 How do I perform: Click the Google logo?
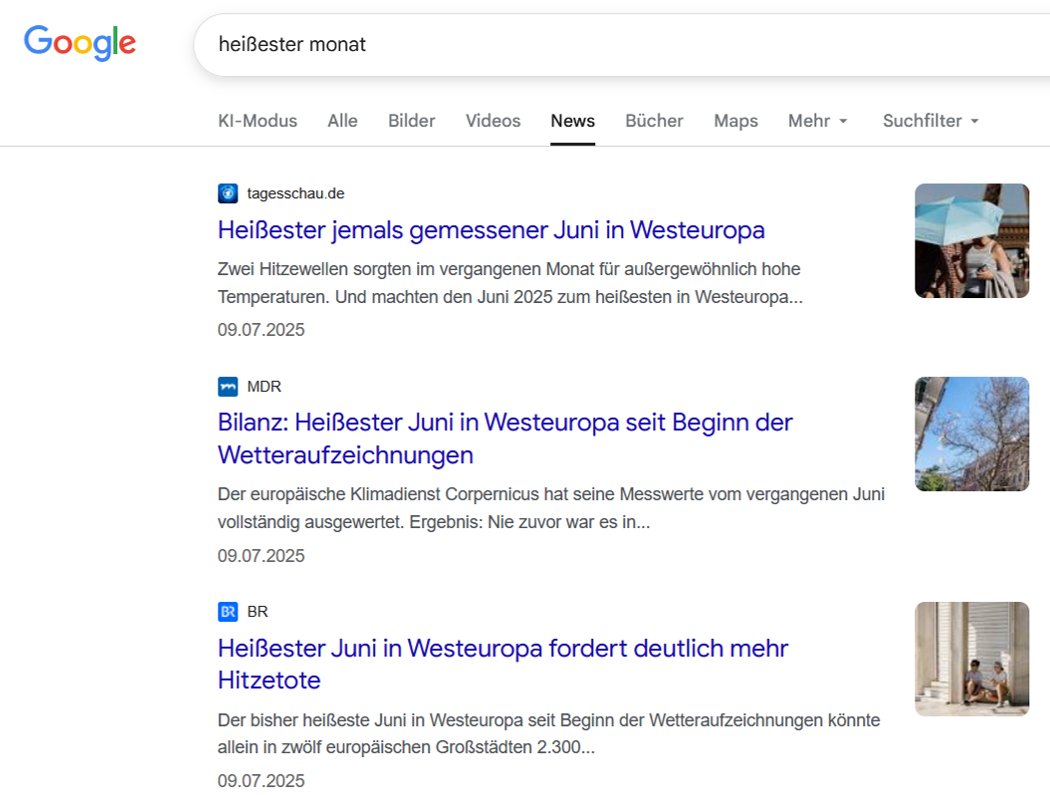tap(80, 42)
